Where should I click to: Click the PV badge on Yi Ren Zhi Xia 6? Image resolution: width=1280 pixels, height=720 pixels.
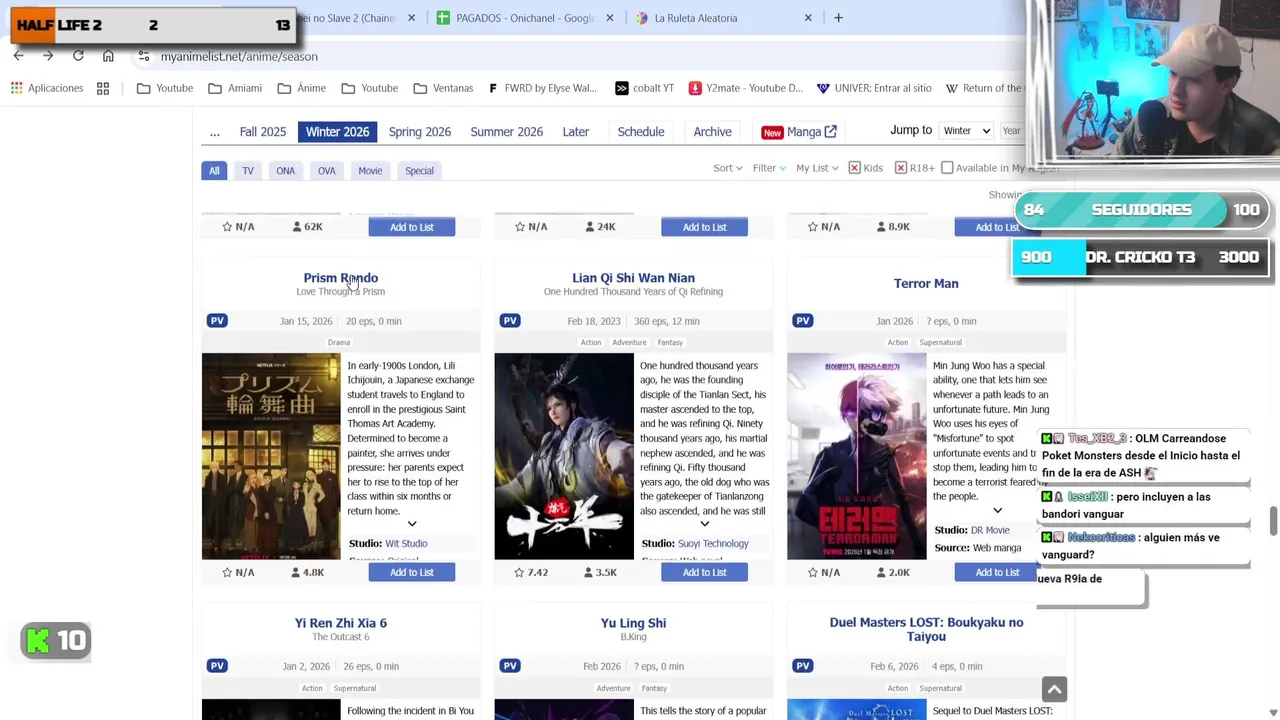217,666
